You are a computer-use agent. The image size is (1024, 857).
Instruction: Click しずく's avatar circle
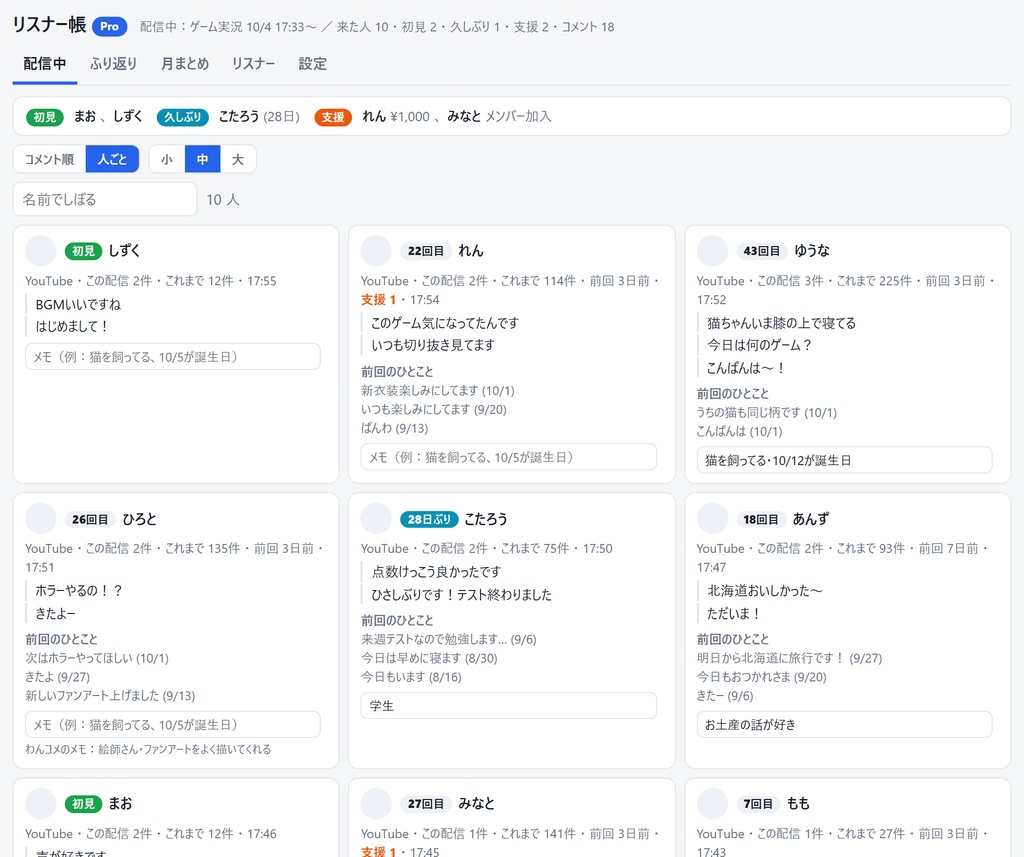pos(40,251)
